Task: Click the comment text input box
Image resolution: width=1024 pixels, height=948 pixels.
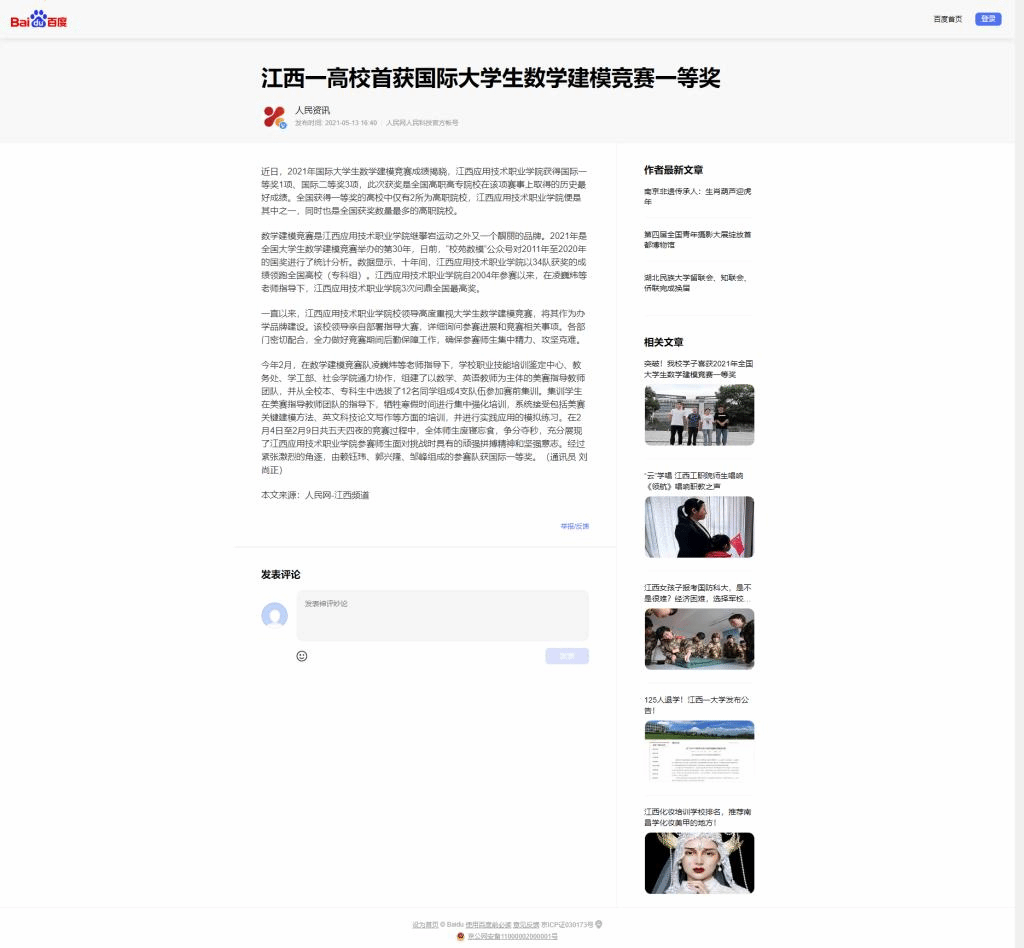Action: coord(443,616)
